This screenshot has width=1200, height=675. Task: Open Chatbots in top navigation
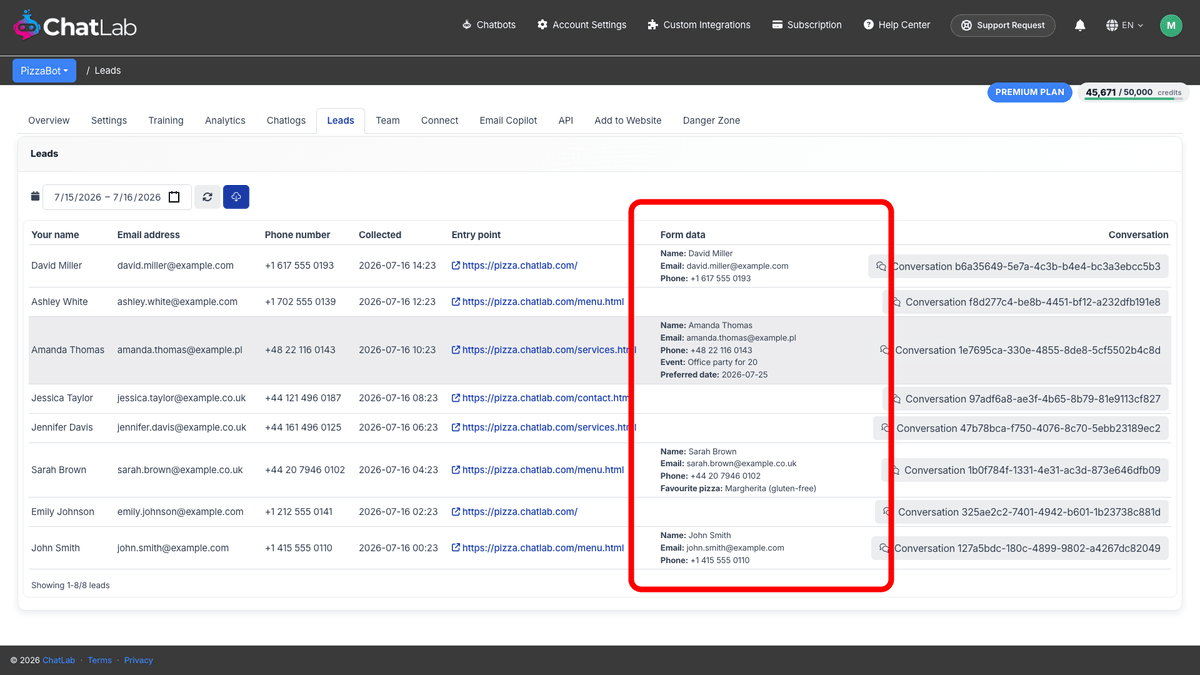pyautogui.click(x=489, y=25)
